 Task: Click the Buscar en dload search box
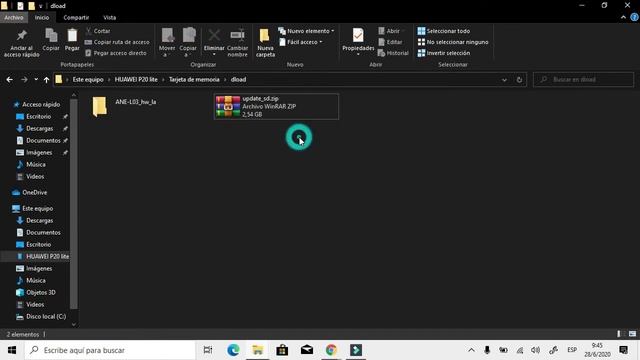pyautogui.click(x=583, y=80)
